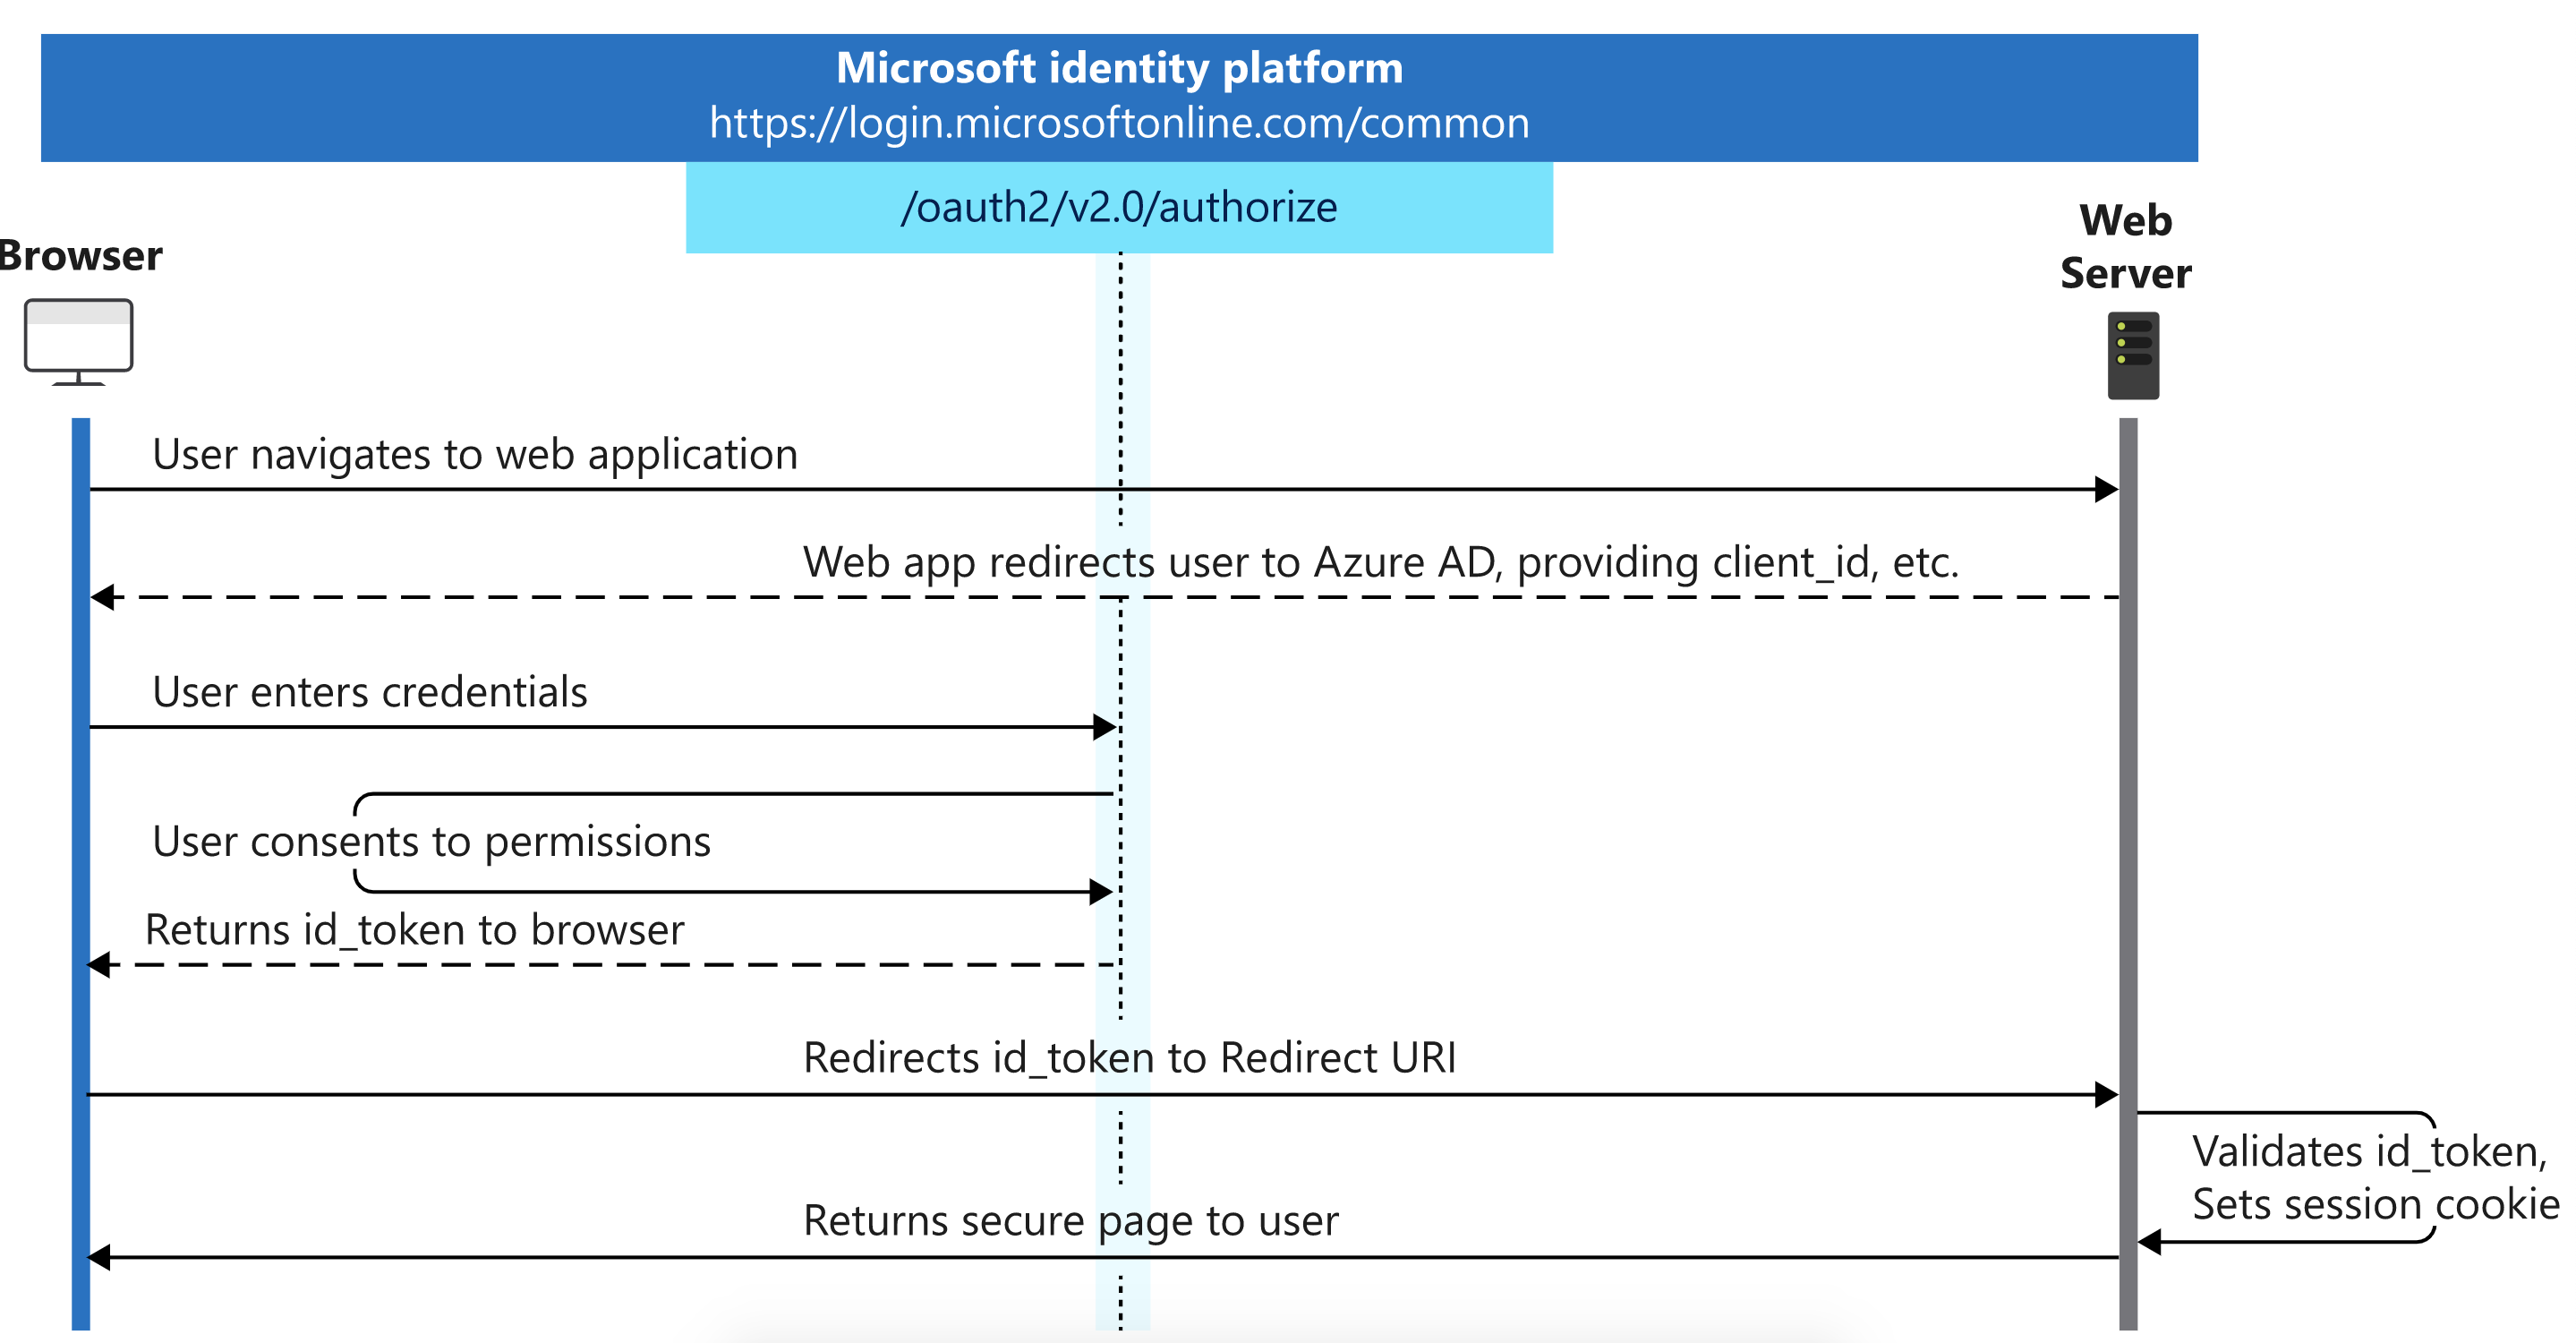
Task: Click the blue Browser lifeline bar
Action: click(81, 800)
